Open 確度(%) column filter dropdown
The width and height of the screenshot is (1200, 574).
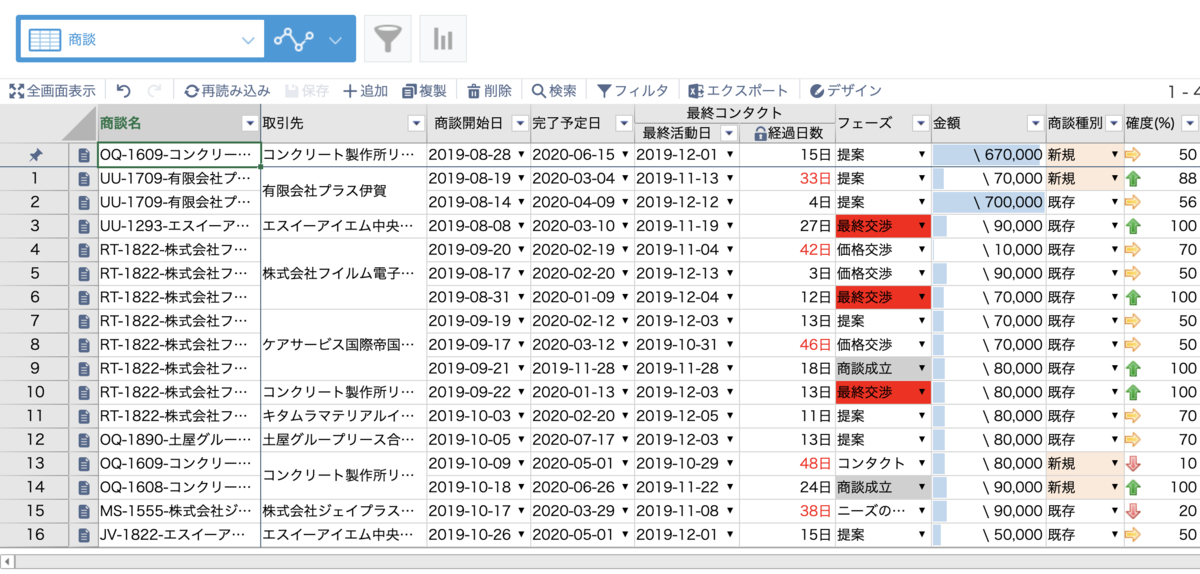pos(1189,123)
